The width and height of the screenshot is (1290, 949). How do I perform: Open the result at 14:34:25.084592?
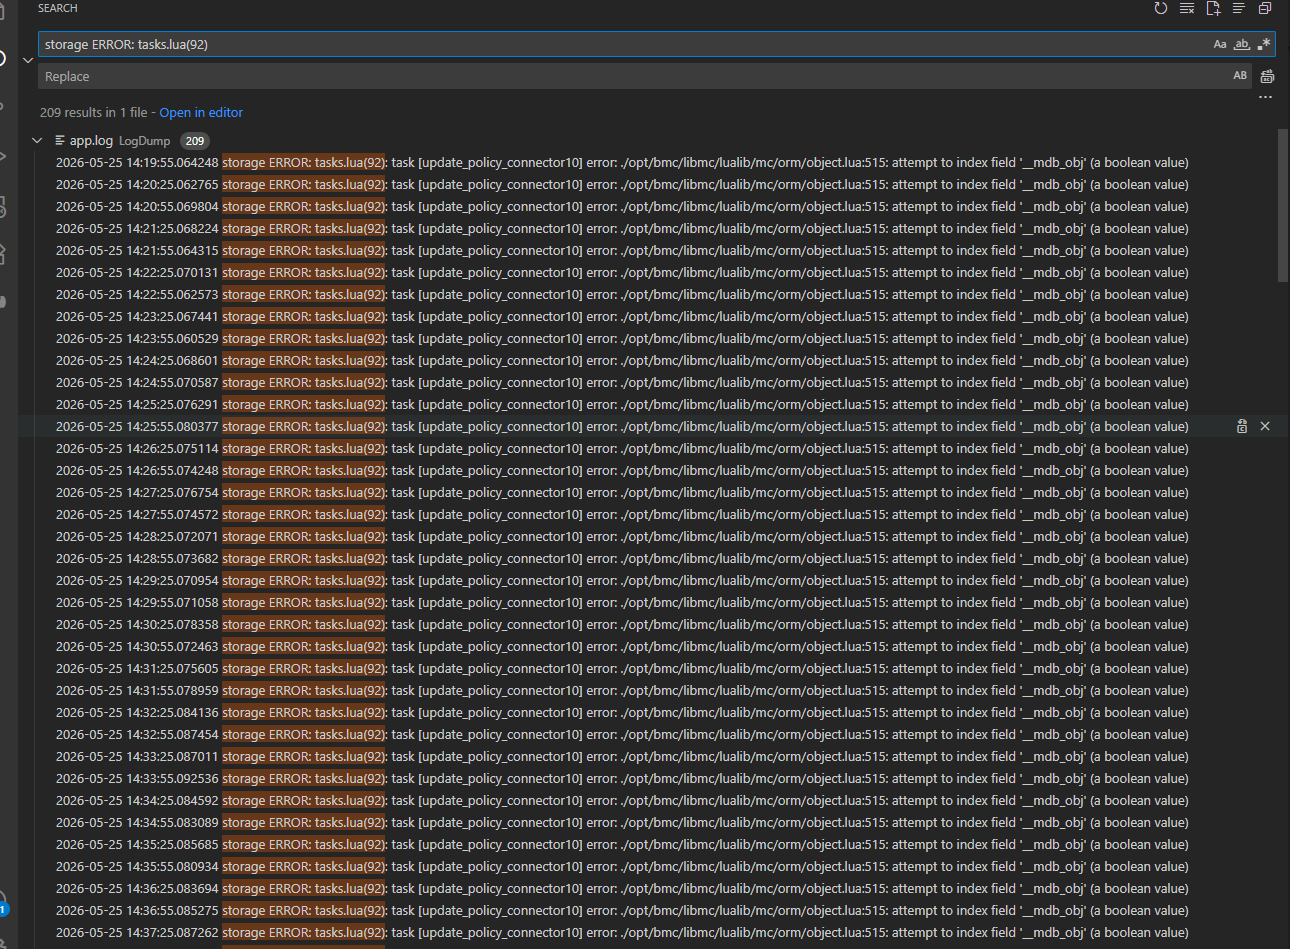point(622,800)
